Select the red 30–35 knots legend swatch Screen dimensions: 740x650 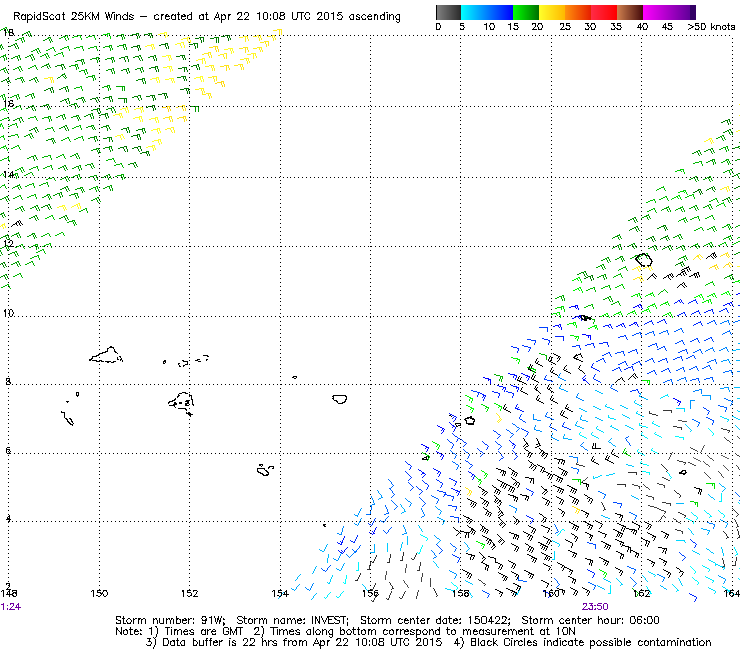click(604, 12)
